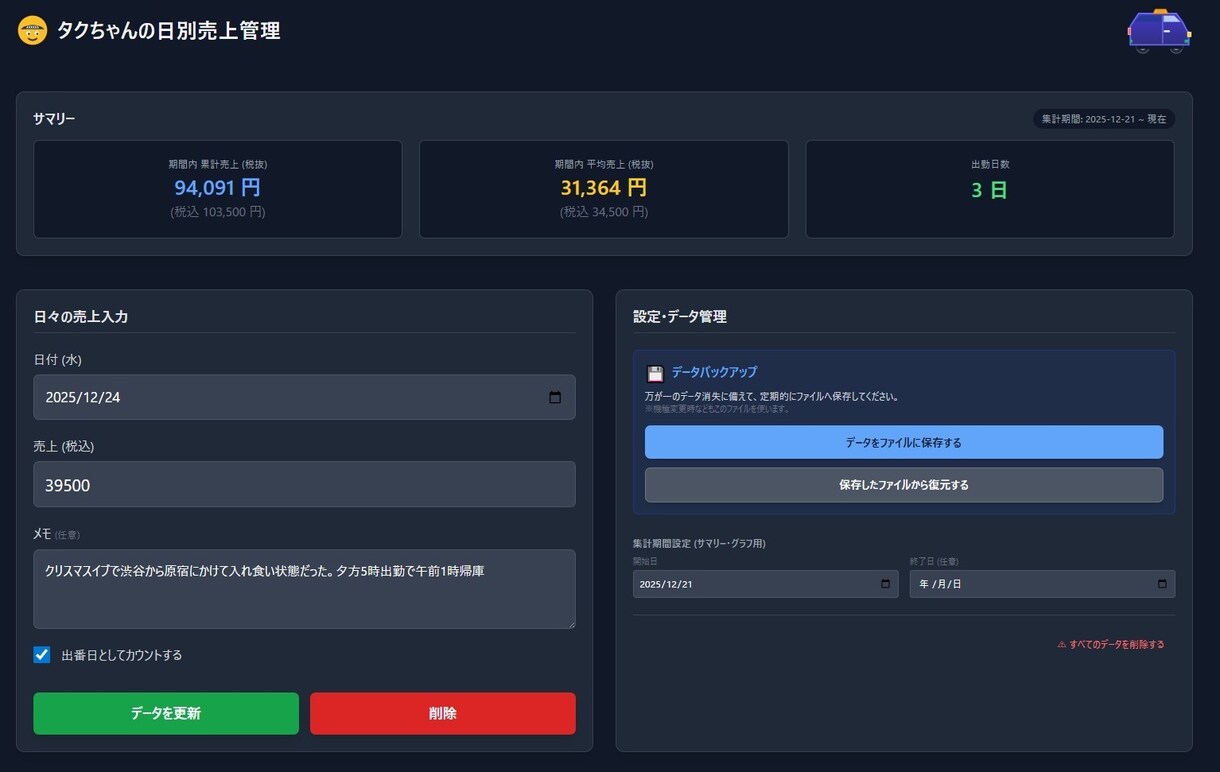Screen dimensions: 1220x772
Task: Click データをファイルに保存する
Action: pyautogui.click(x=903, y=441)
